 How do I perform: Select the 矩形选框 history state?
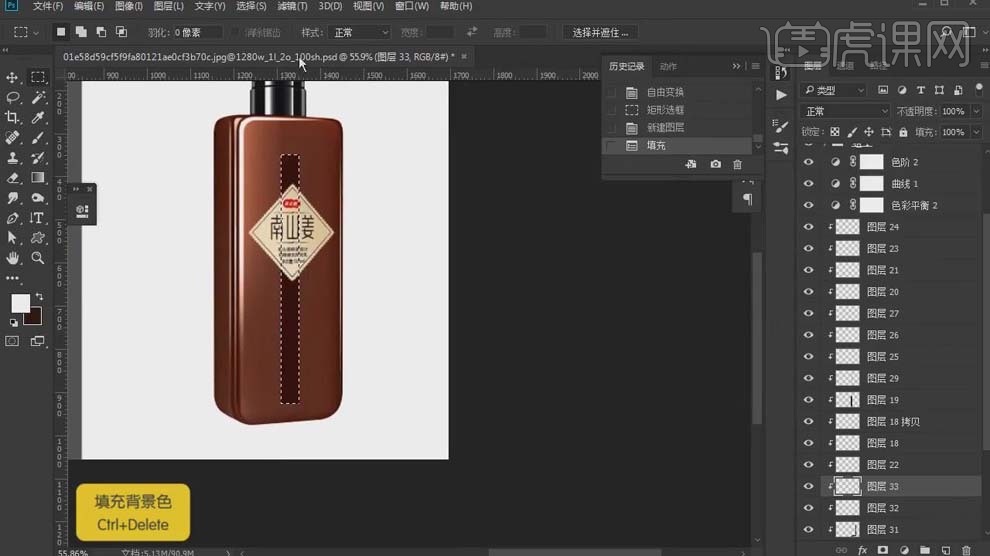pos(665,110)
